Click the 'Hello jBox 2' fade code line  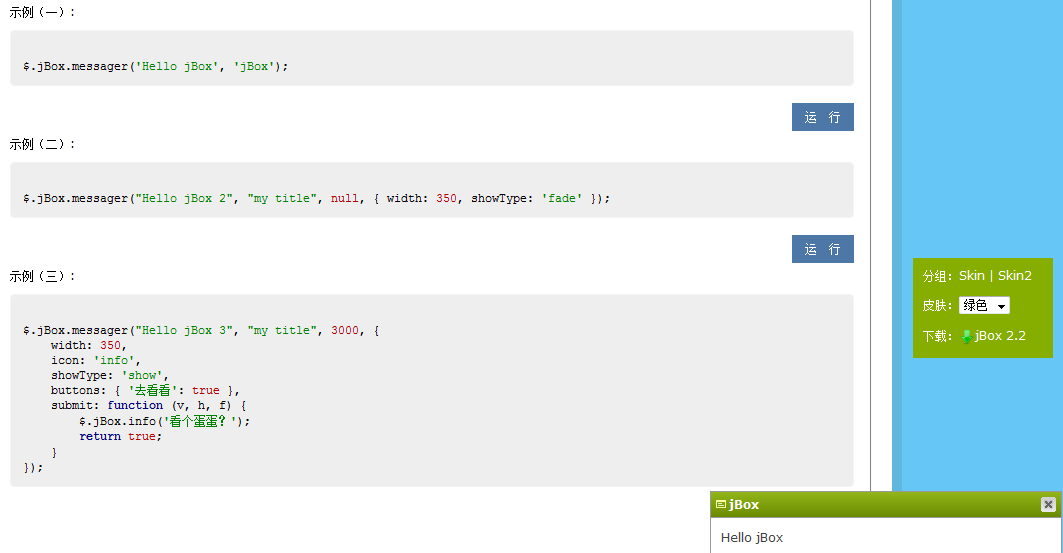pyautogui.click(x=316, y=199)
